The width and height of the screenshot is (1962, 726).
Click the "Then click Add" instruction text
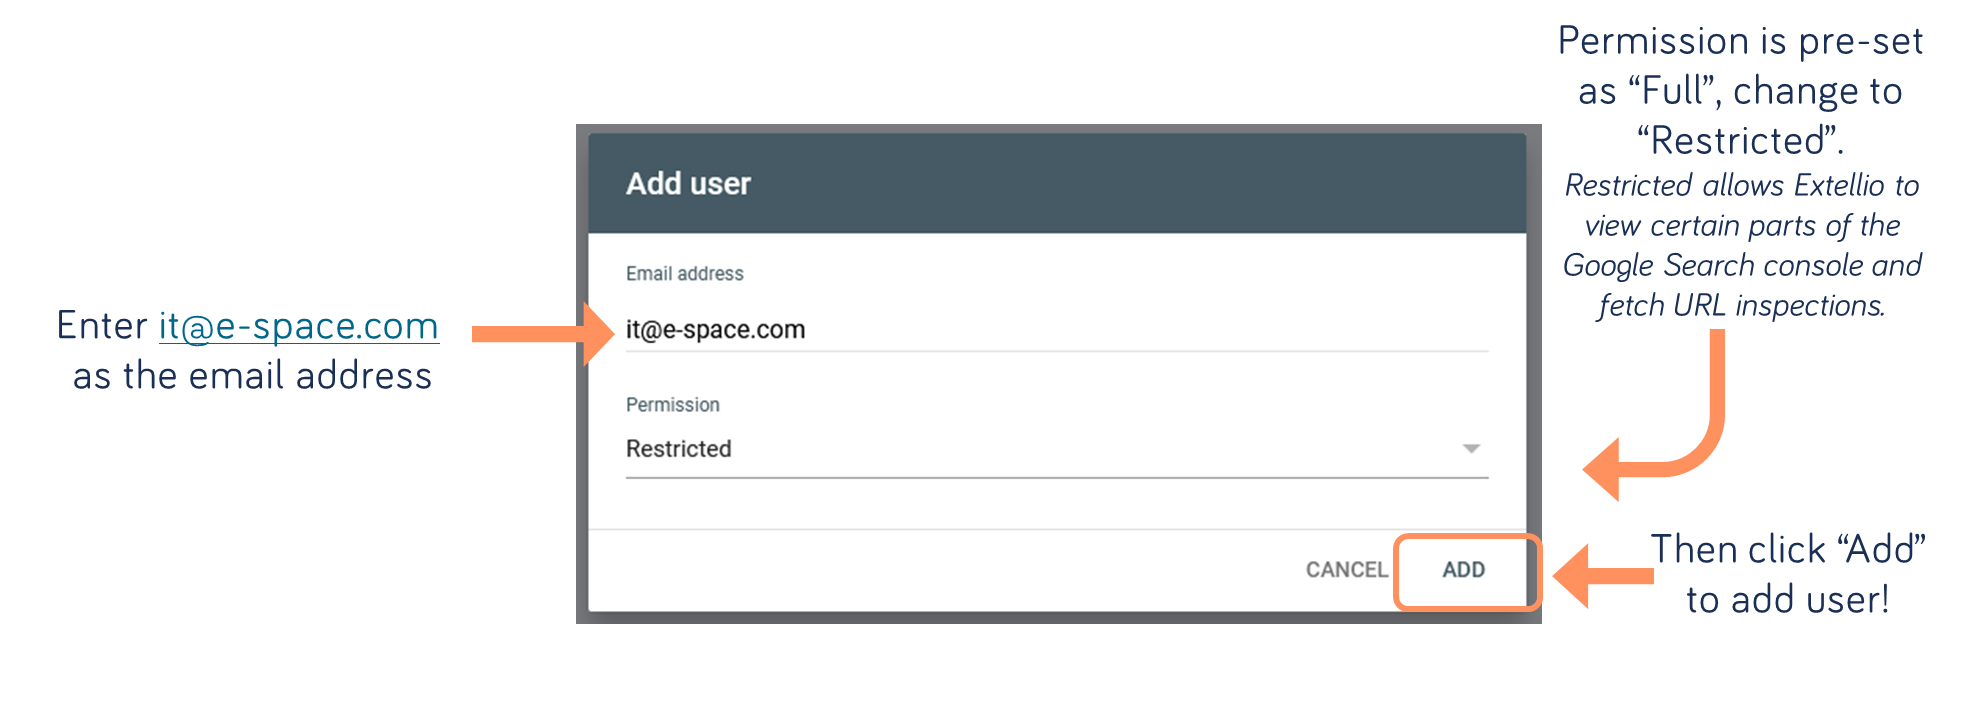tap(1787, 574)
